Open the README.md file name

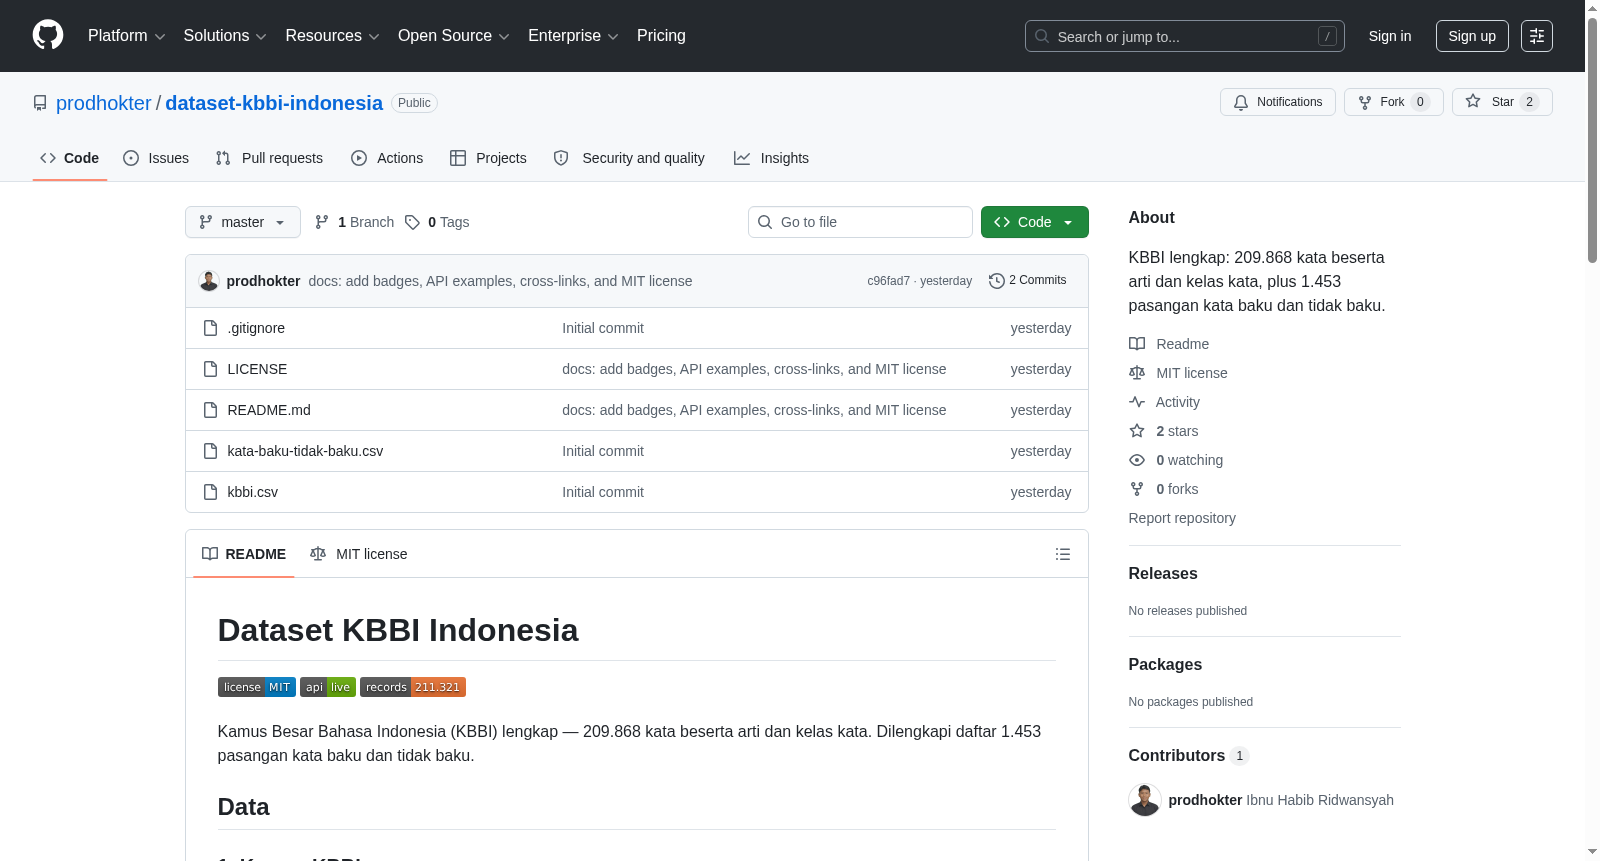pos(269,410)
